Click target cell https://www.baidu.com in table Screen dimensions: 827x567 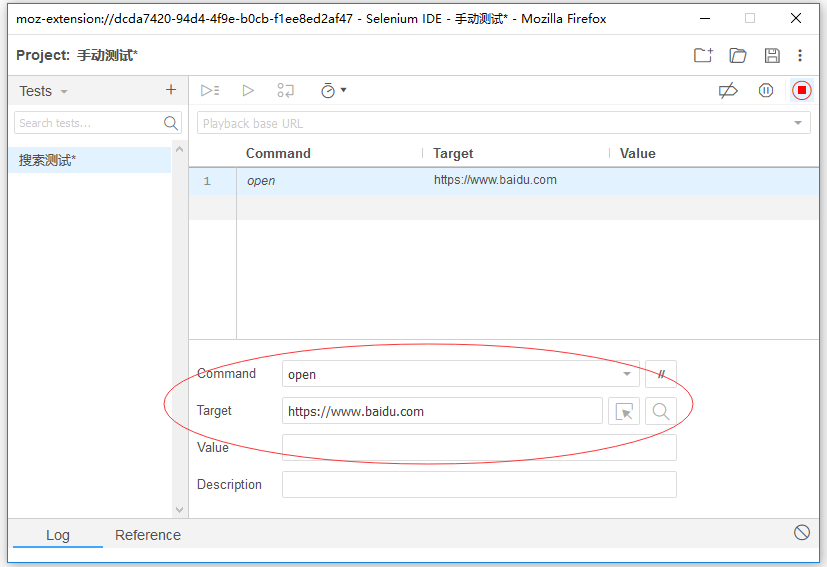pyautogui.click(x=495, y=180)
